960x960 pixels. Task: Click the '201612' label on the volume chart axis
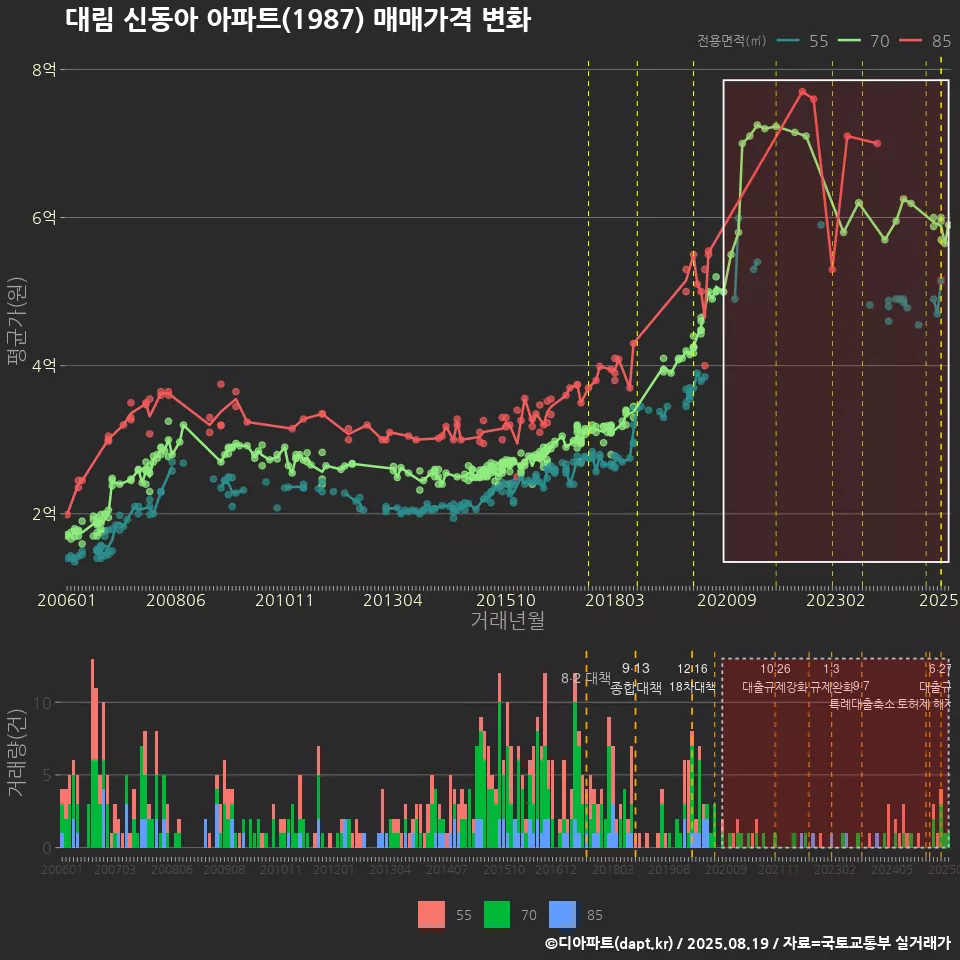pos(556,869)
